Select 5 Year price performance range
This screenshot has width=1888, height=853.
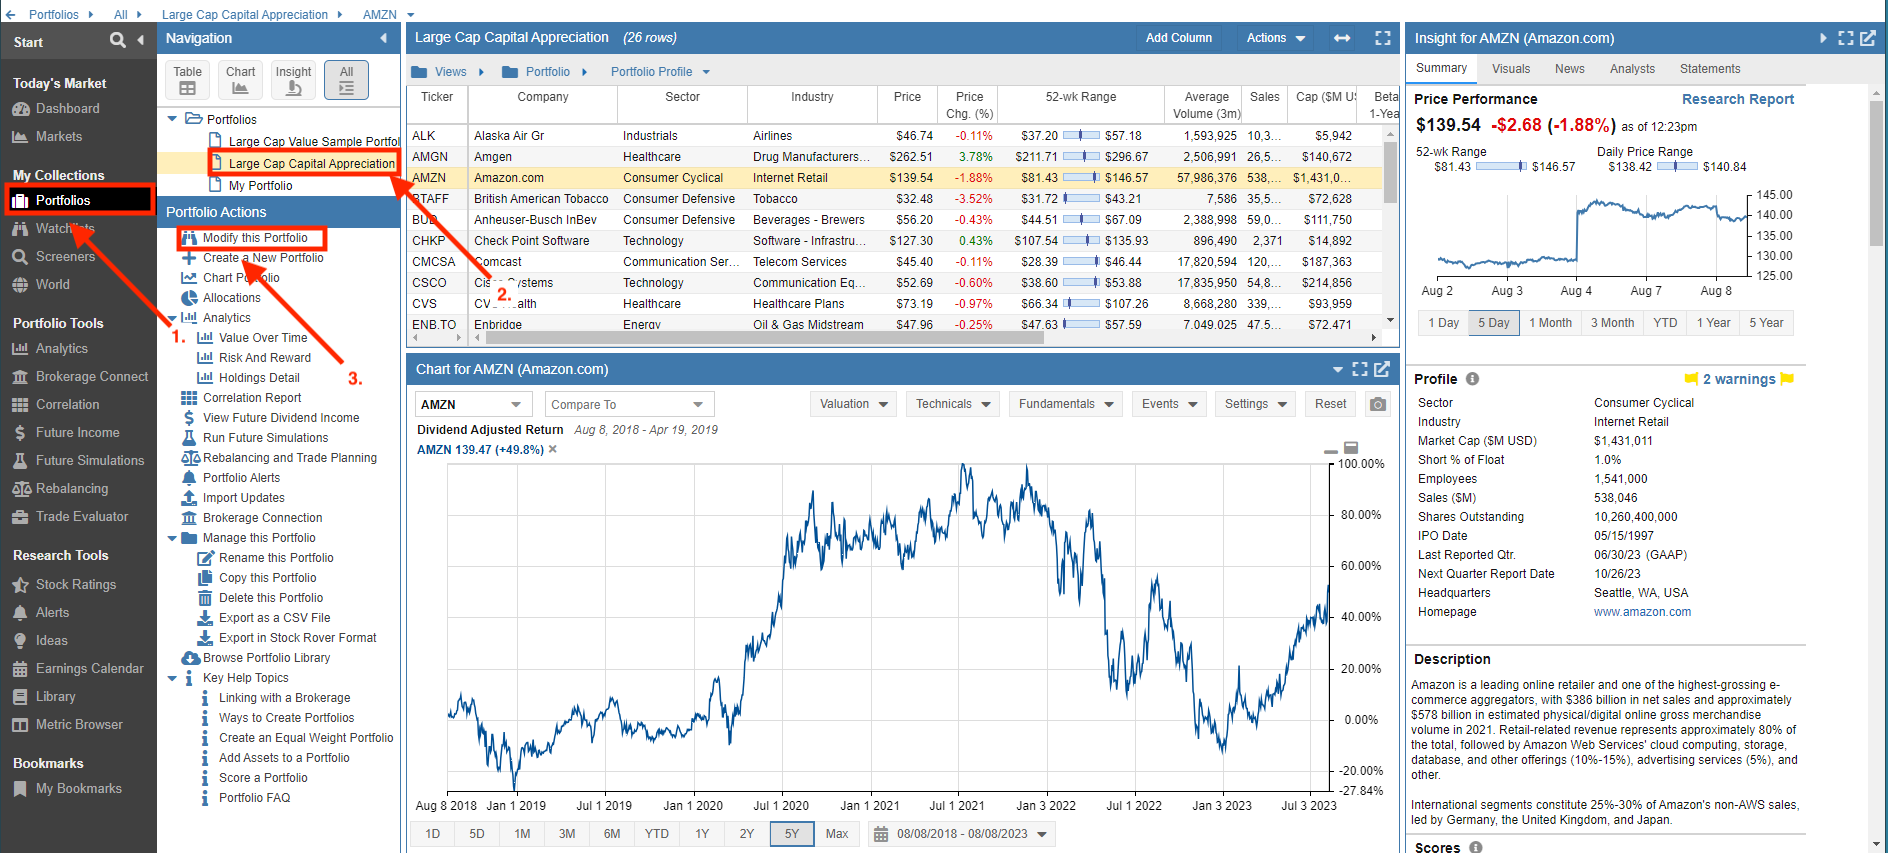point(1766,323)
